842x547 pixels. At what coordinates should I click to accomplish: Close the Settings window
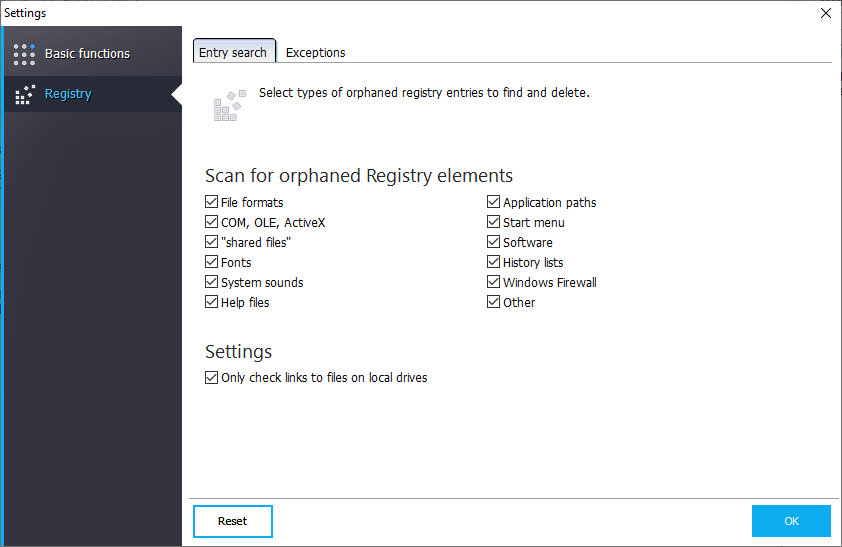(x=825, y=13)
